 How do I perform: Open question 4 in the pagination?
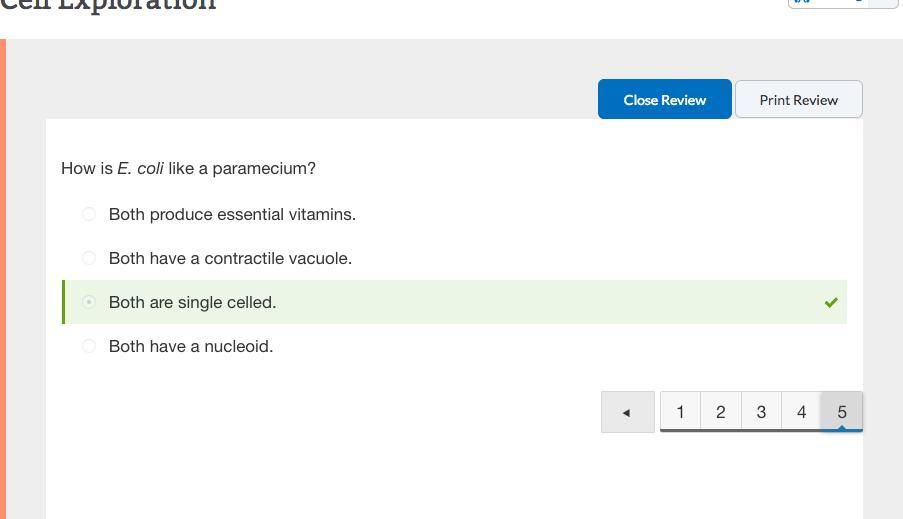pos(801,412)
